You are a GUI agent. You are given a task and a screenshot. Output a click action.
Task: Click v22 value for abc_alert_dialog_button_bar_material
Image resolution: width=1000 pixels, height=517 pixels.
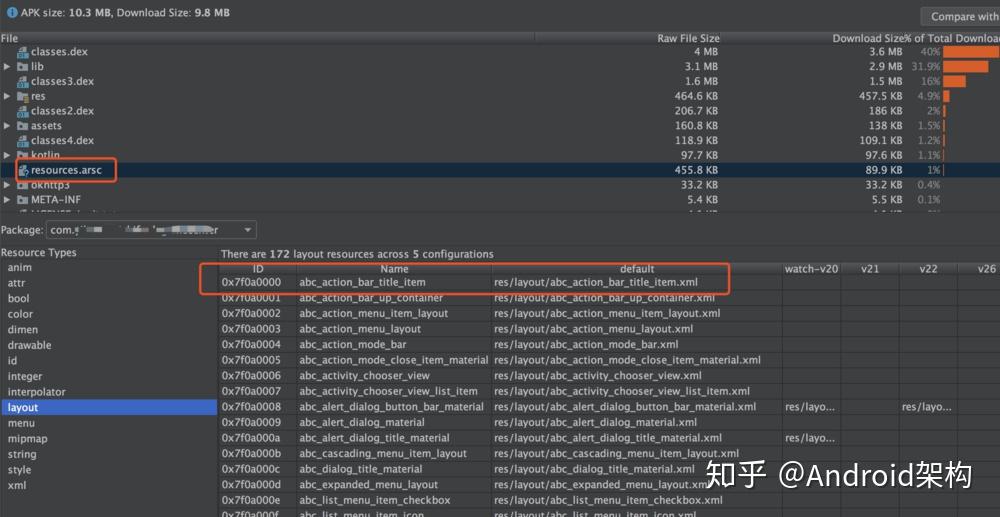928,407
